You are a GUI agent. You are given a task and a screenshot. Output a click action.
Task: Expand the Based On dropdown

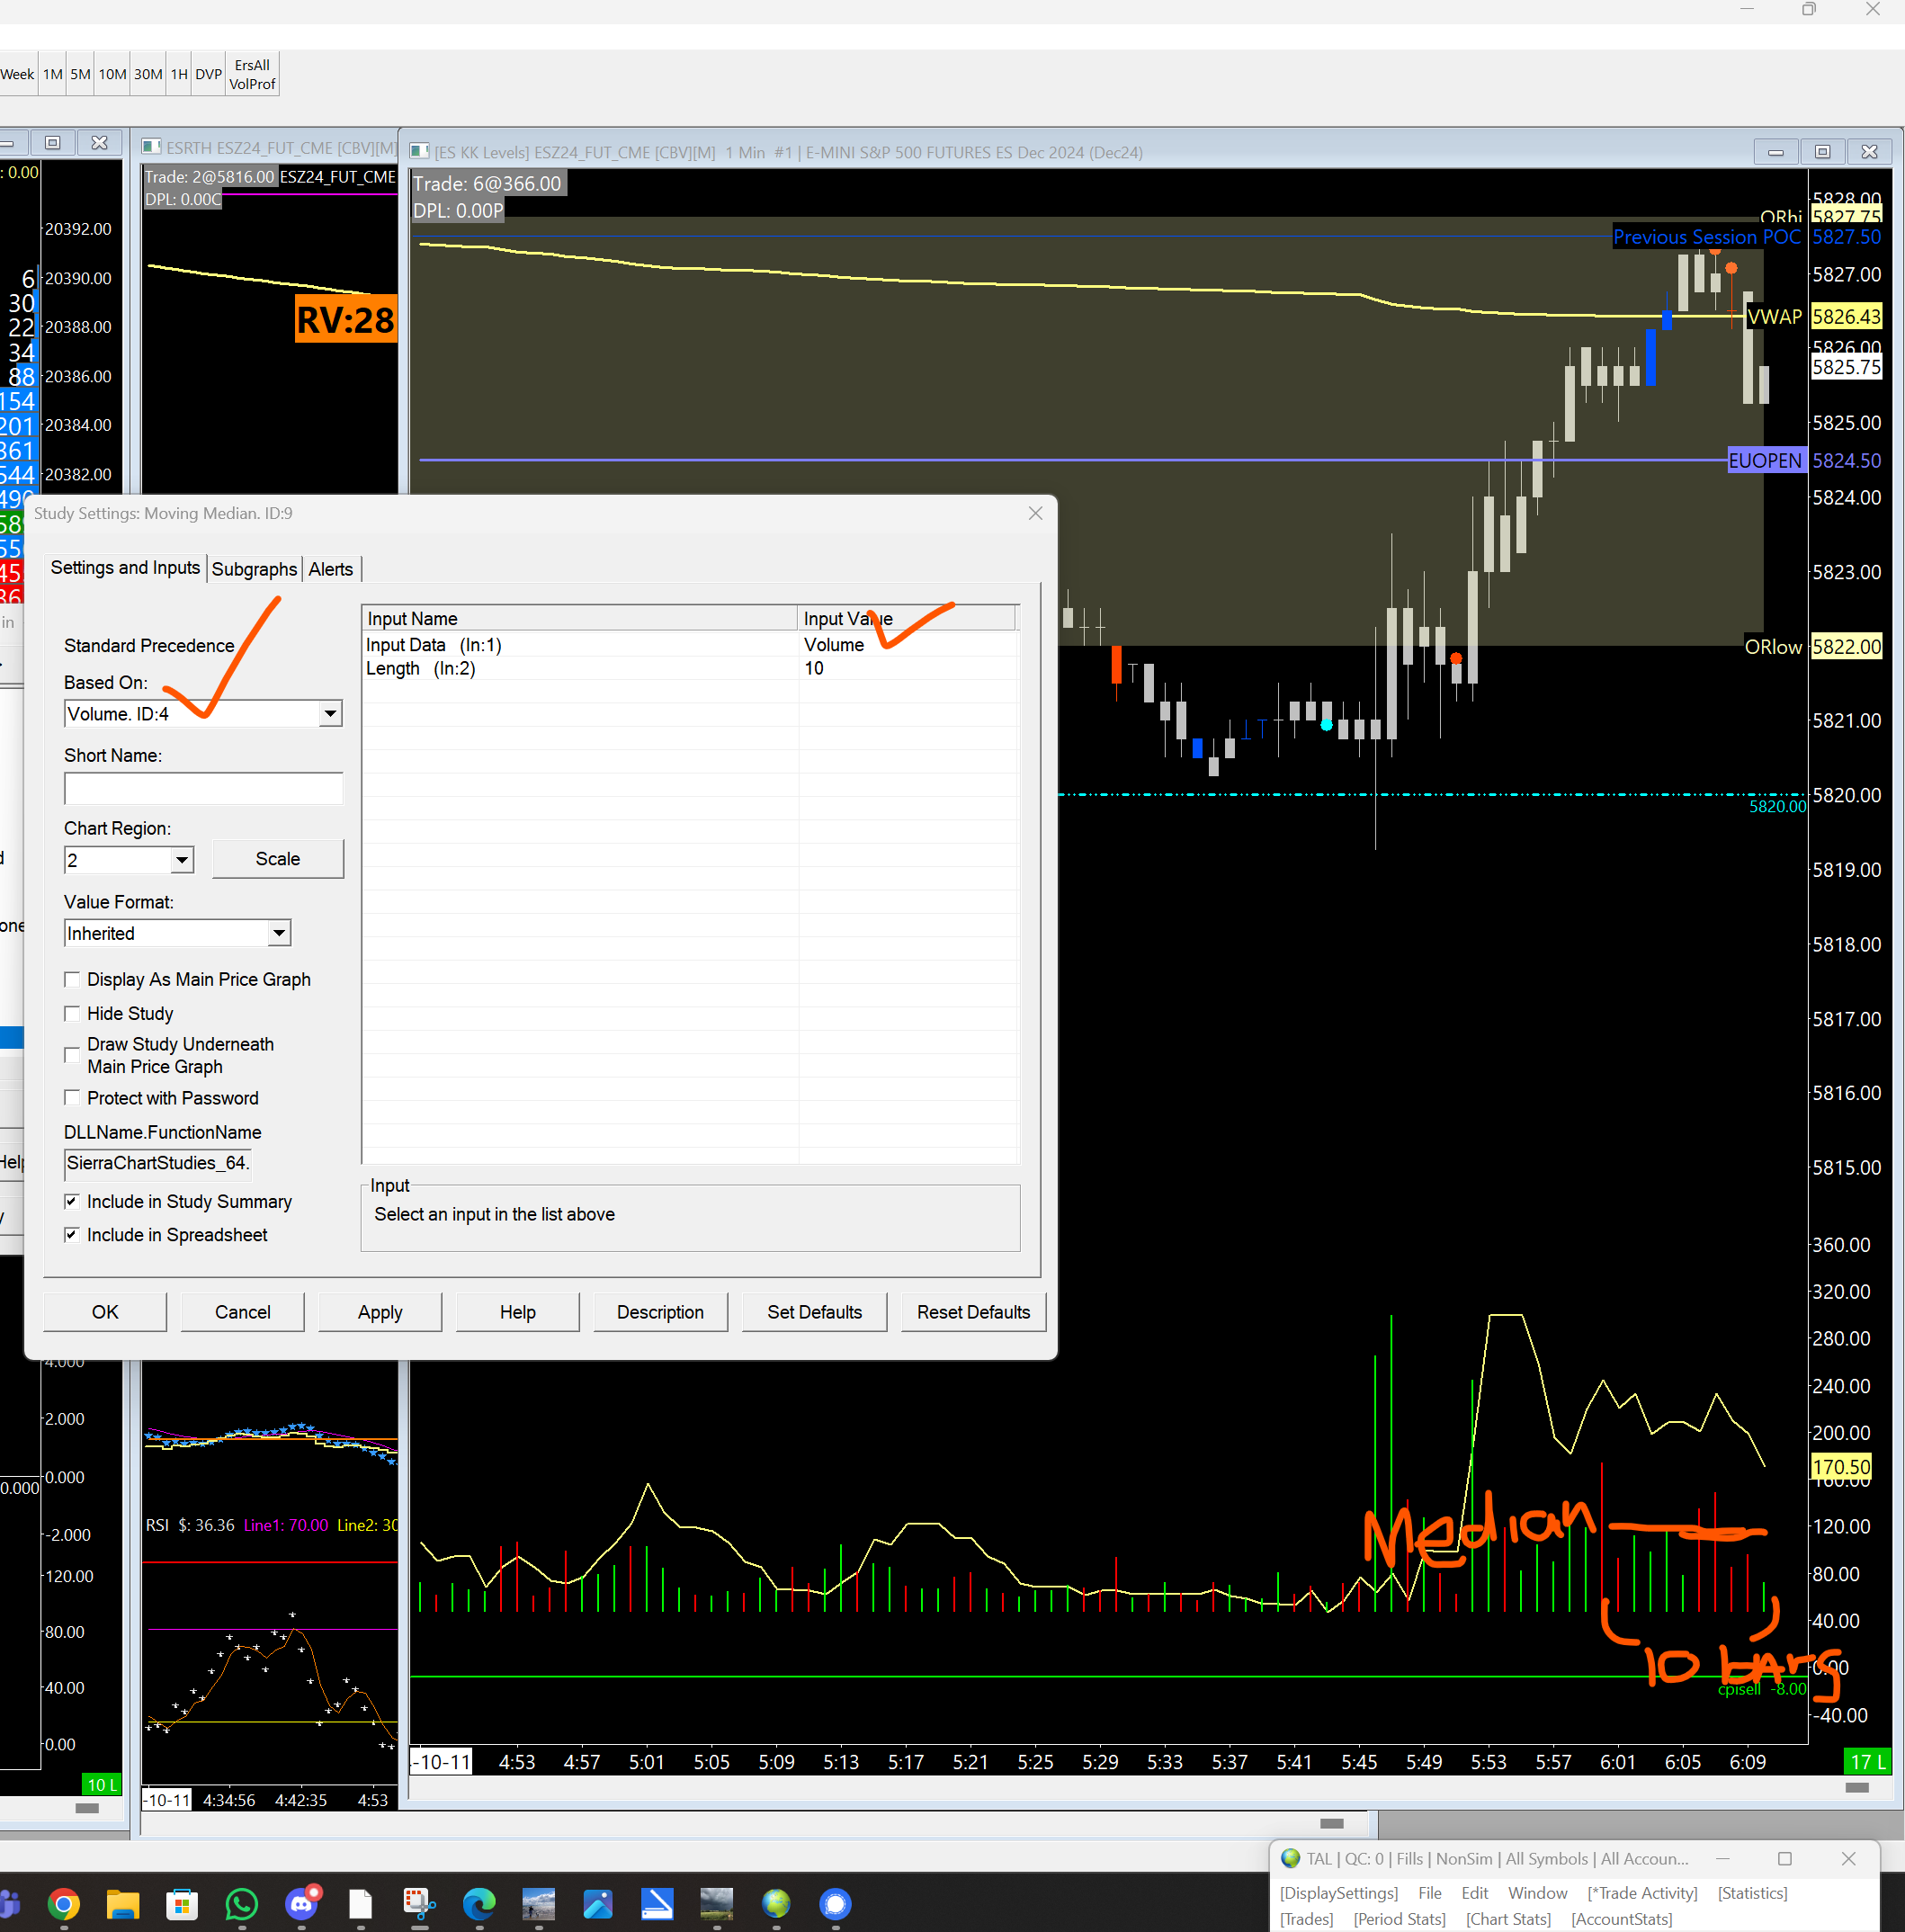pyautogui.click(x=330, y=714)
